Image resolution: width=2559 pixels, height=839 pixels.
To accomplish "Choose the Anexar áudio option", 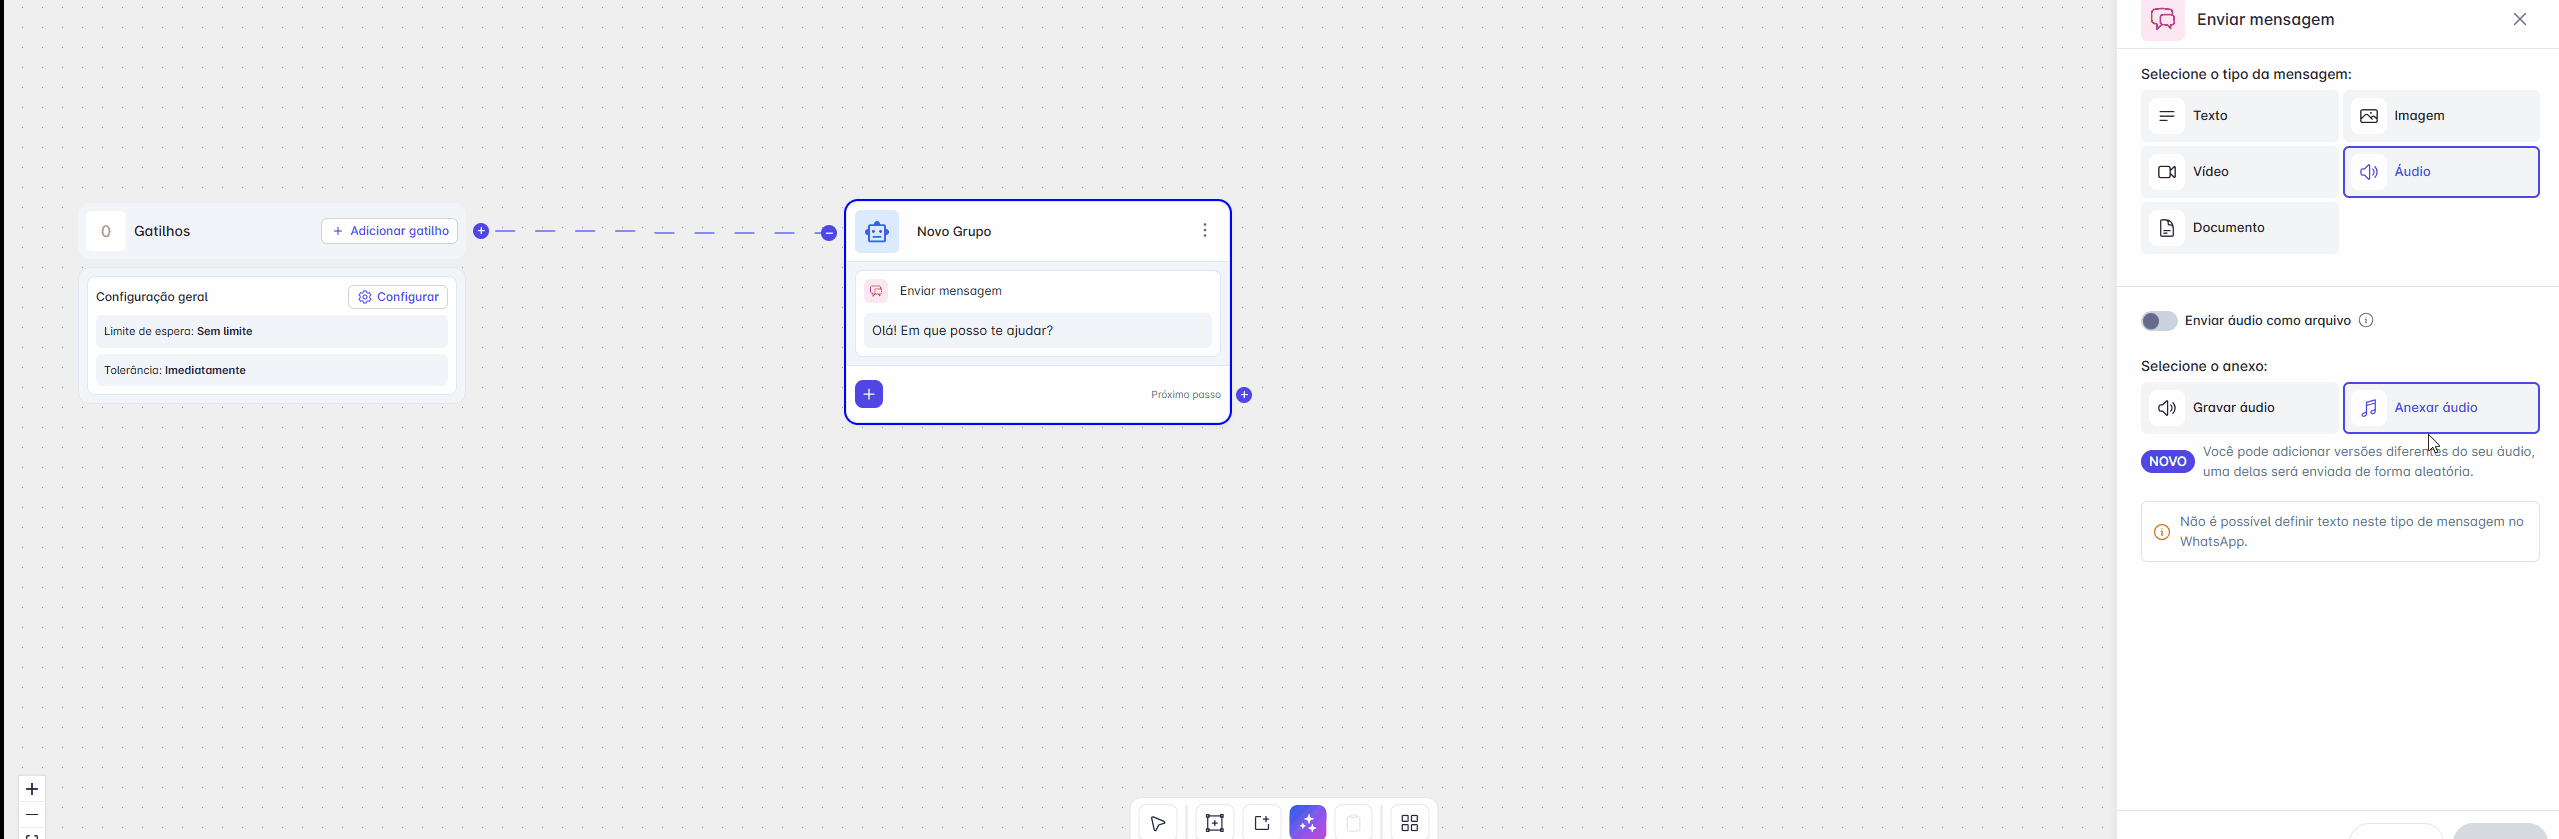I will click(x=2441, y=408).
